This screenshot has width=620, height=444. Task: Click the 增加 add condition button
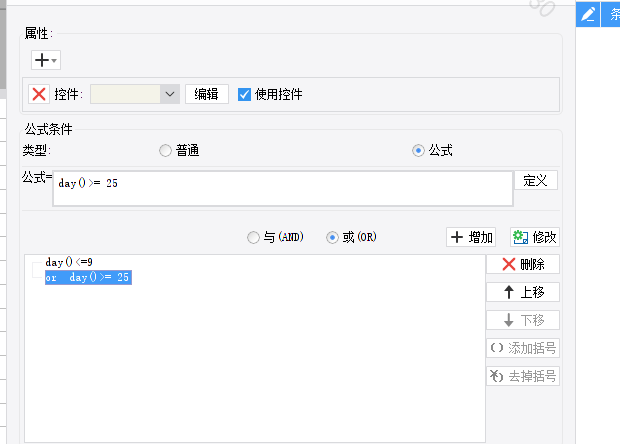click(x=471, y=237)
